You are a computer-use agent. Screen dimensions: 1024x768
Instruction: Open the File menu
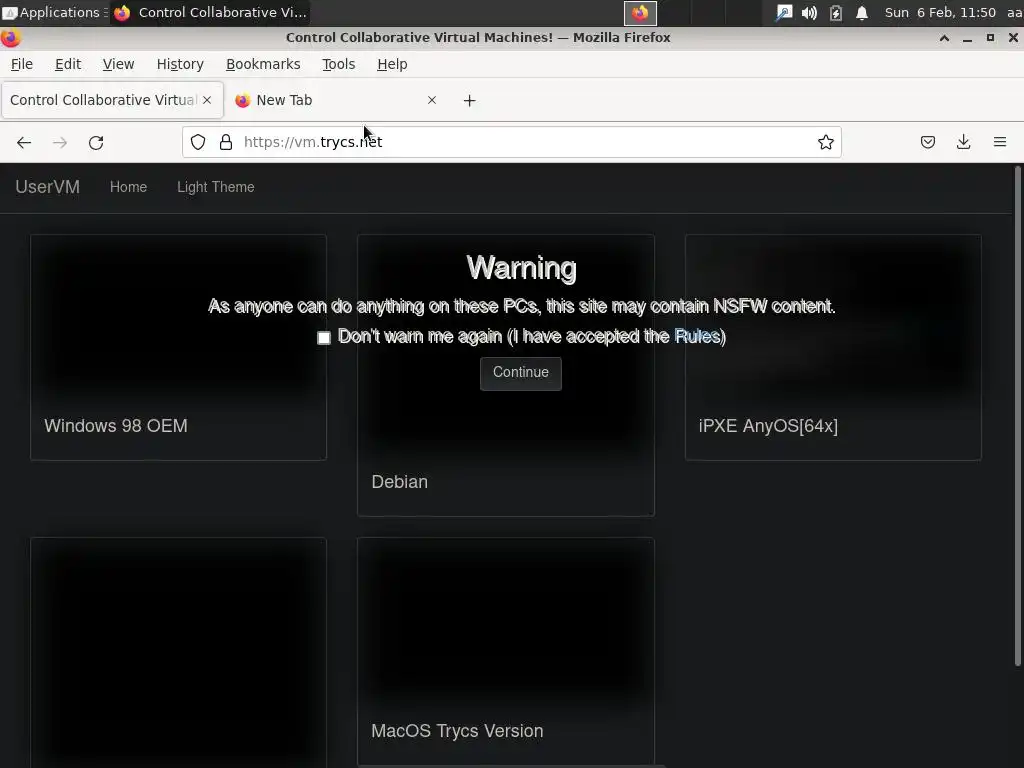tap(22, 64)
